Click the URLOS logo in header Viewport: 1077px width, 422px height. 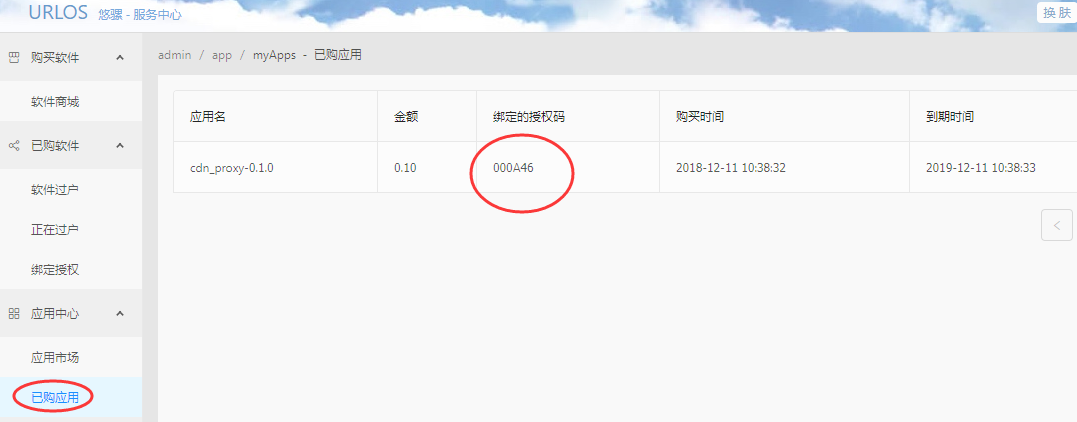(x=60, y=13)
